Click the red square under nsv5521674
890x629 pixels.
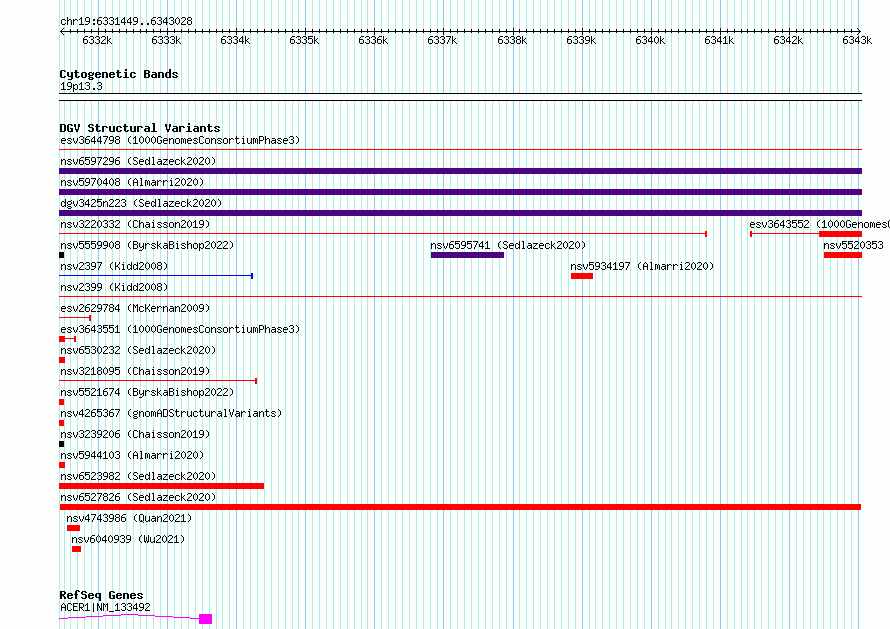[x=61, y=402]
